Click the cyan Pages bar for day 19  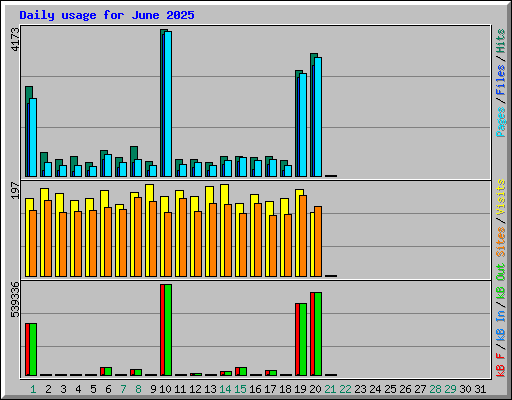[x=303, y=125]
